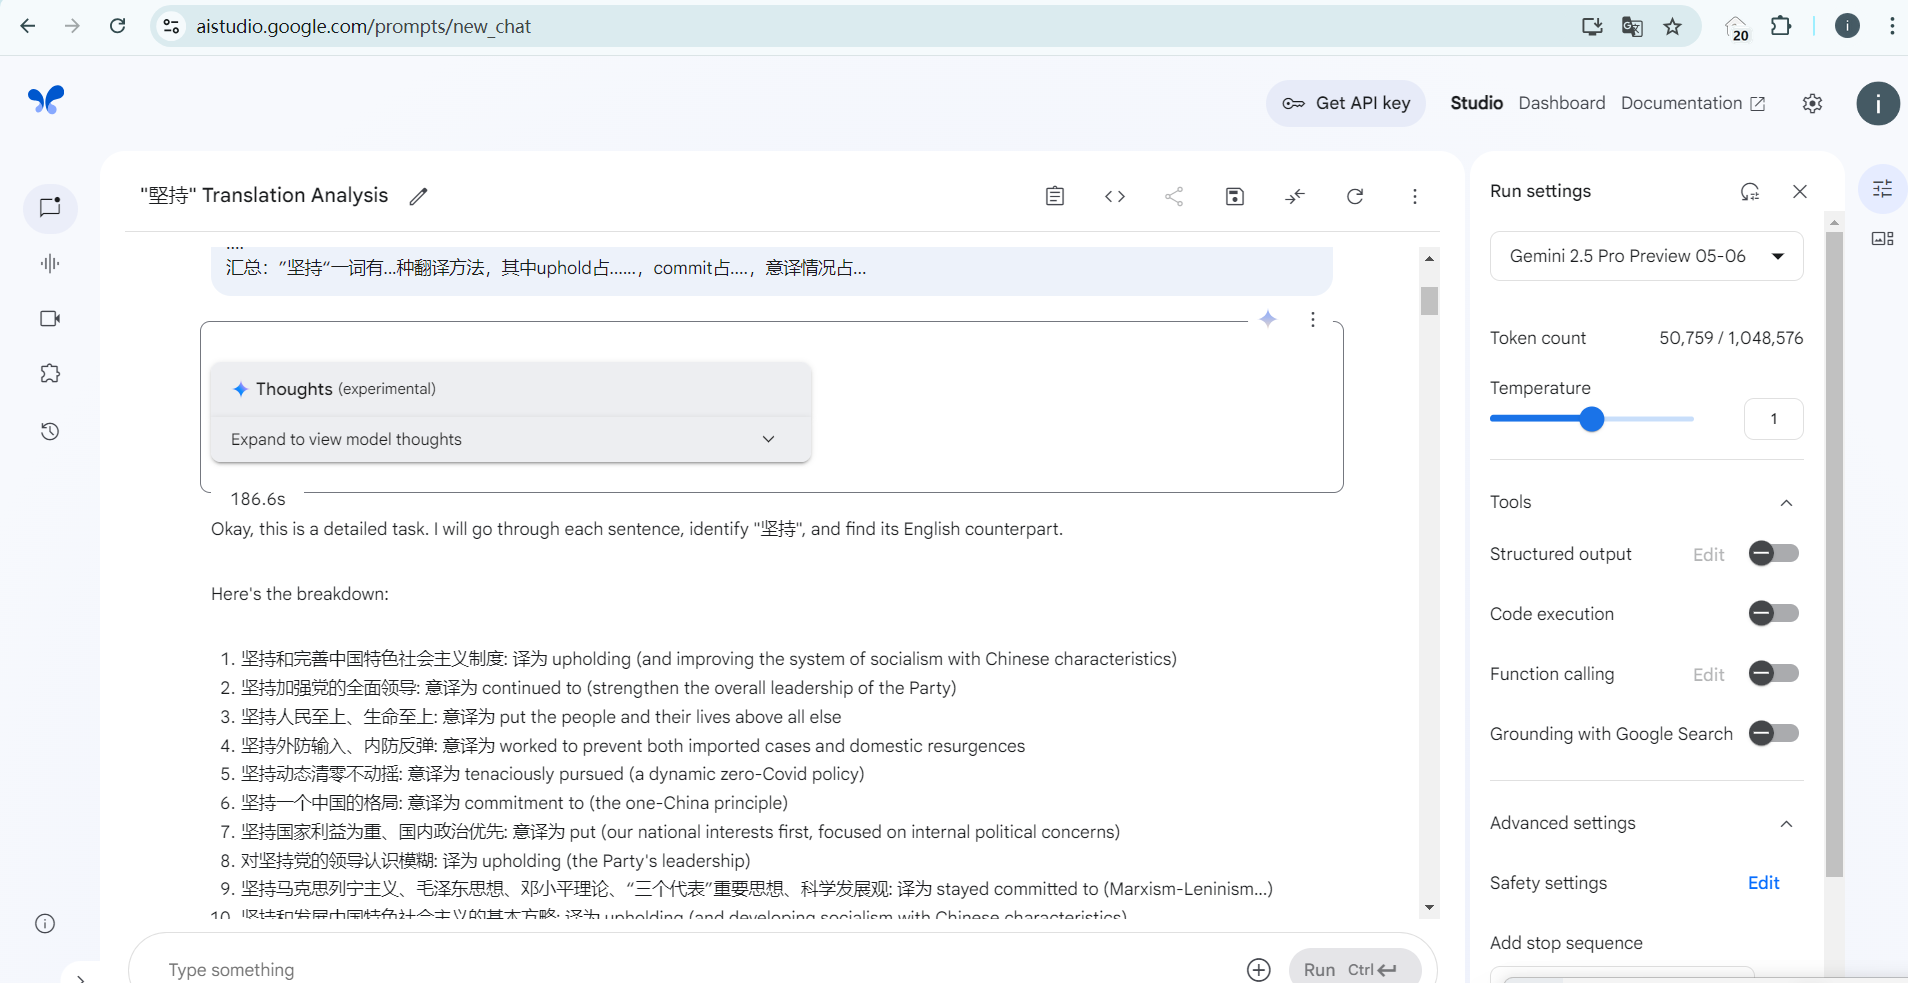Open the Documentation link
The width and height of the screenshot is (1908, 983).
(1692, 103)
